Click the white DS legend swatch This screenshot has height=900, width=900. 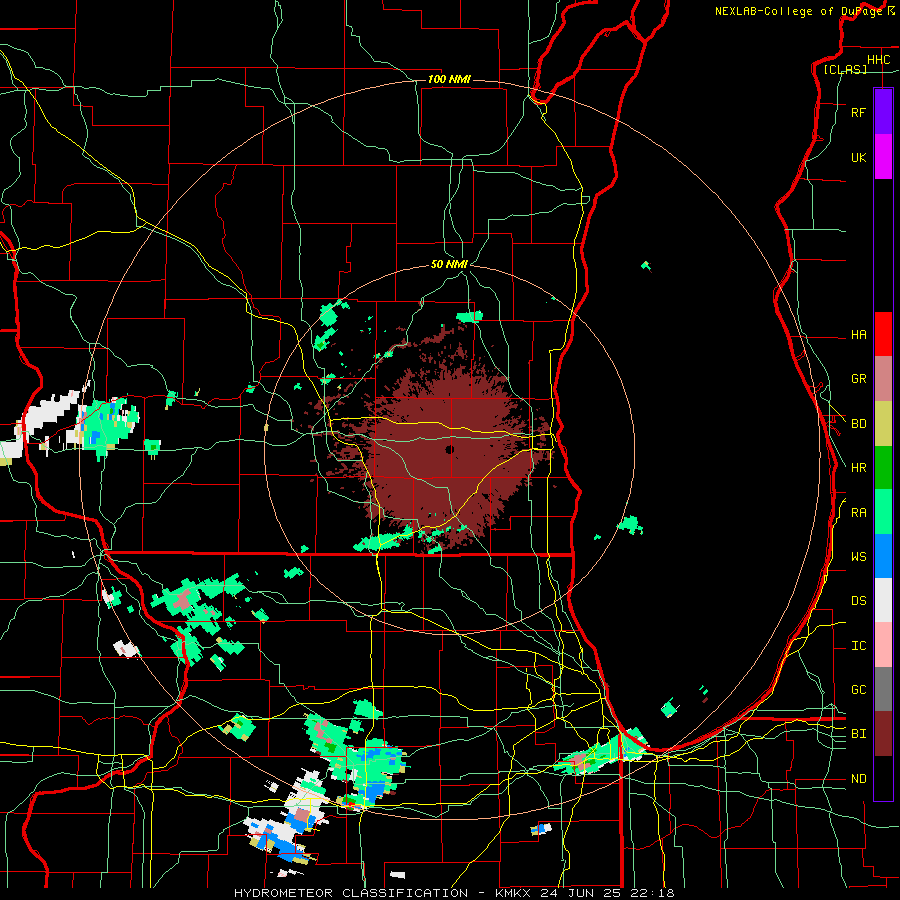pos(883,600)
